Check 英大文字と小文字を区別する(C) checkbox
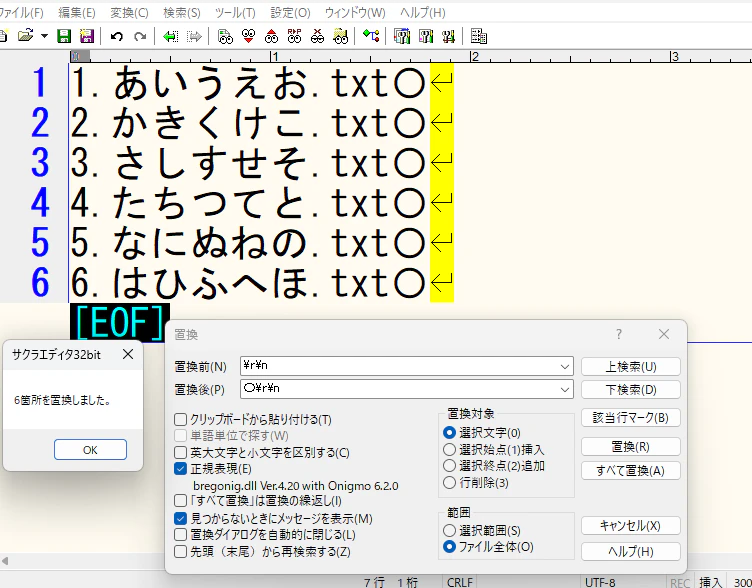Screen dimensions: 752x588 click(x=180, y=452)
